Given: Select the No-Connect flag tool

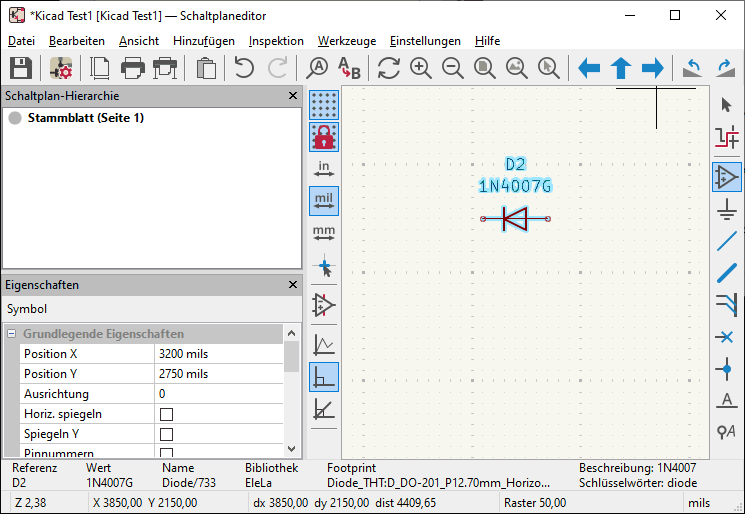Looking at the screenshot, I should coord(727,337).
